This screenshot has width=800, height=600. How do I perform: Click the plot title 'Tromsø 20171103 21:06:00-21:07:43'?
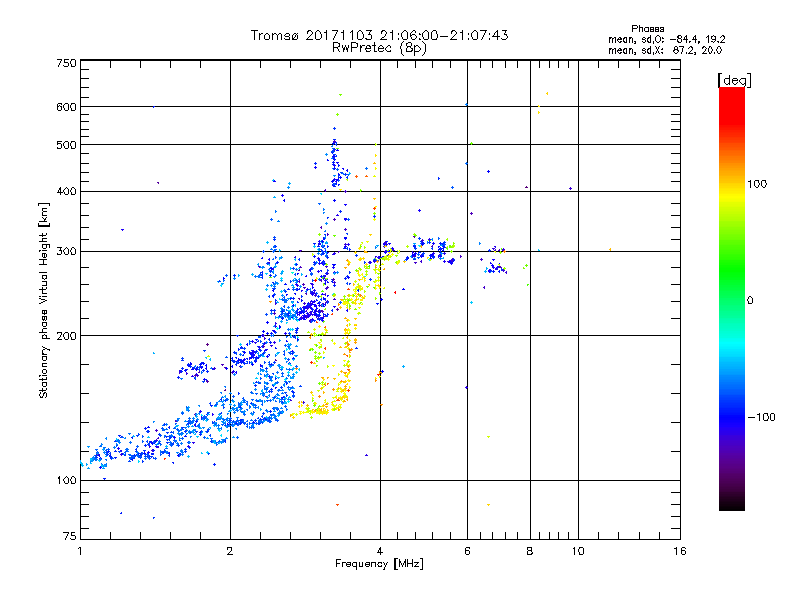pos(379,35)
